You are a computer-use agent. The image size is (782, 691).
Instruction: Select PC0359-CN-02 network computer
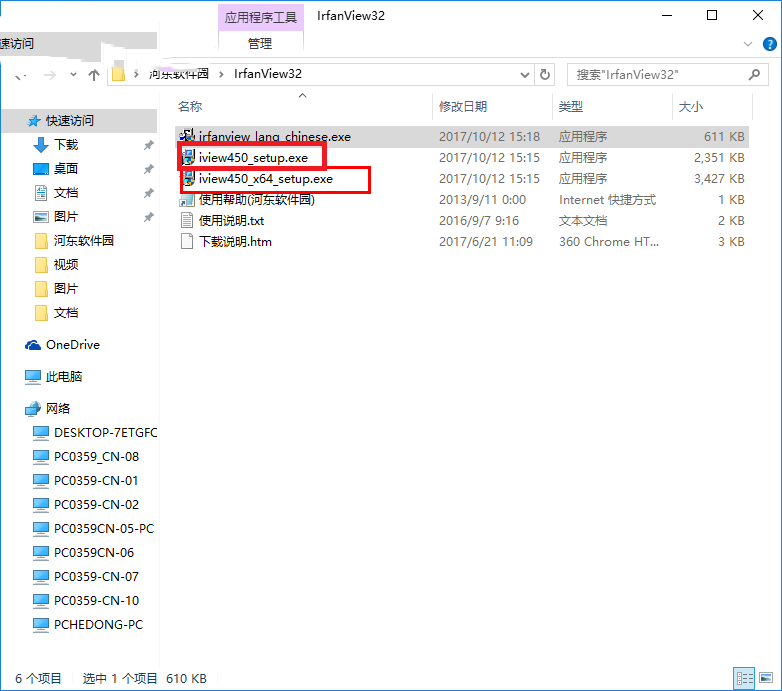[96, 504]
